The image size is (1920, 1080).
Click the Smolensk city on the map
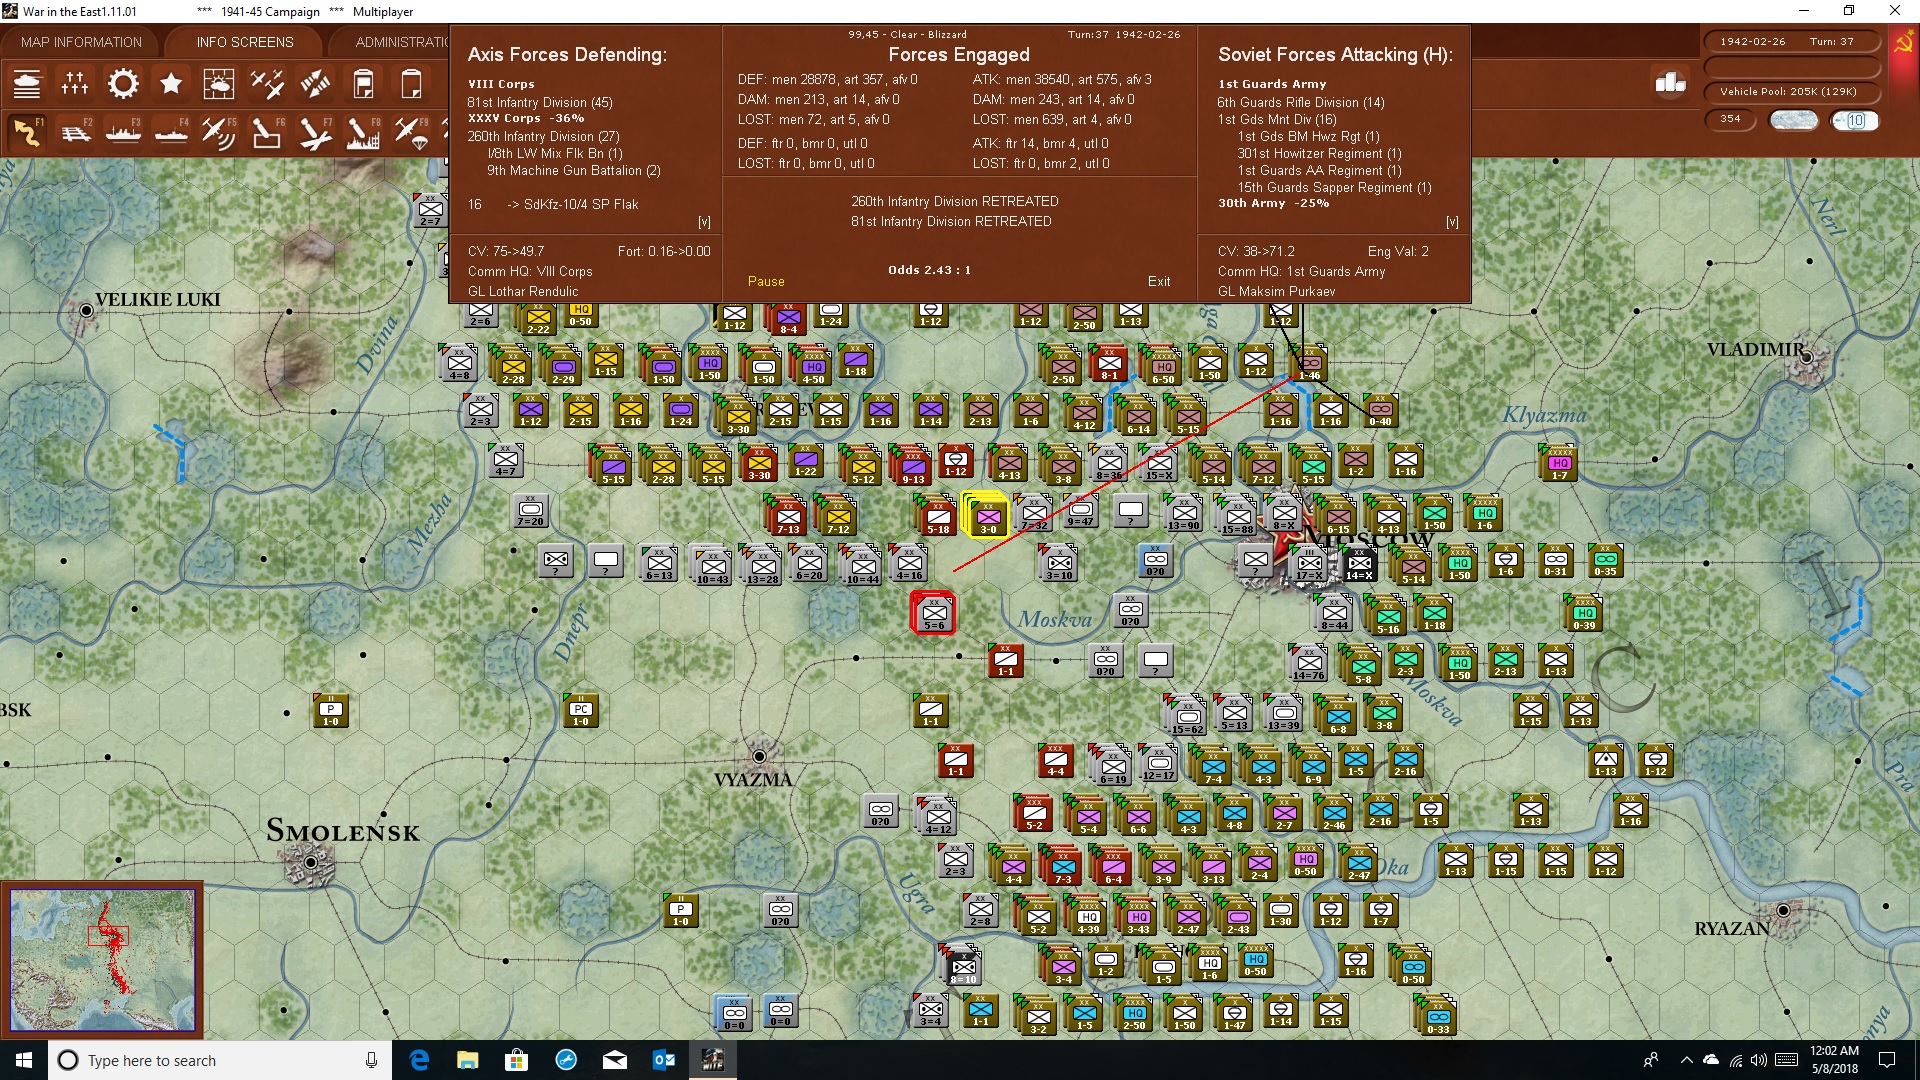point(311,862)
